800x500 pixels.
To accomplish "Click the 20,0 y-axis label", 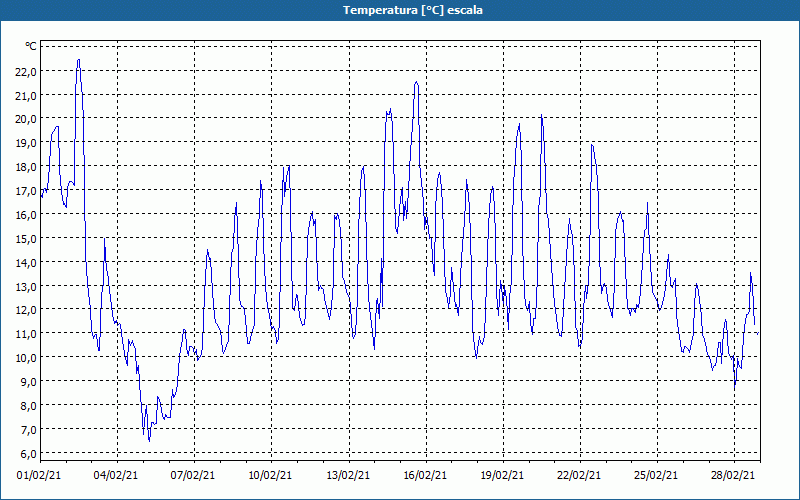I will [x=26, y=119].
